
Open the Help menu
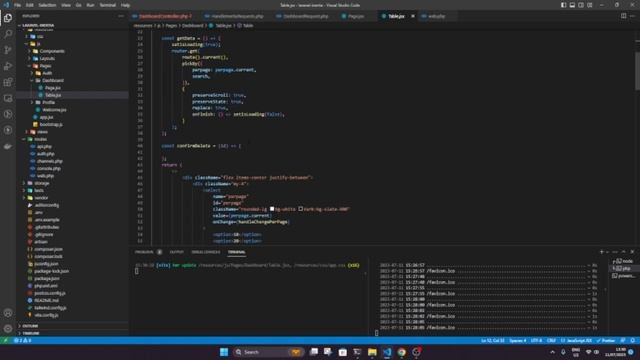coord(125,5)
